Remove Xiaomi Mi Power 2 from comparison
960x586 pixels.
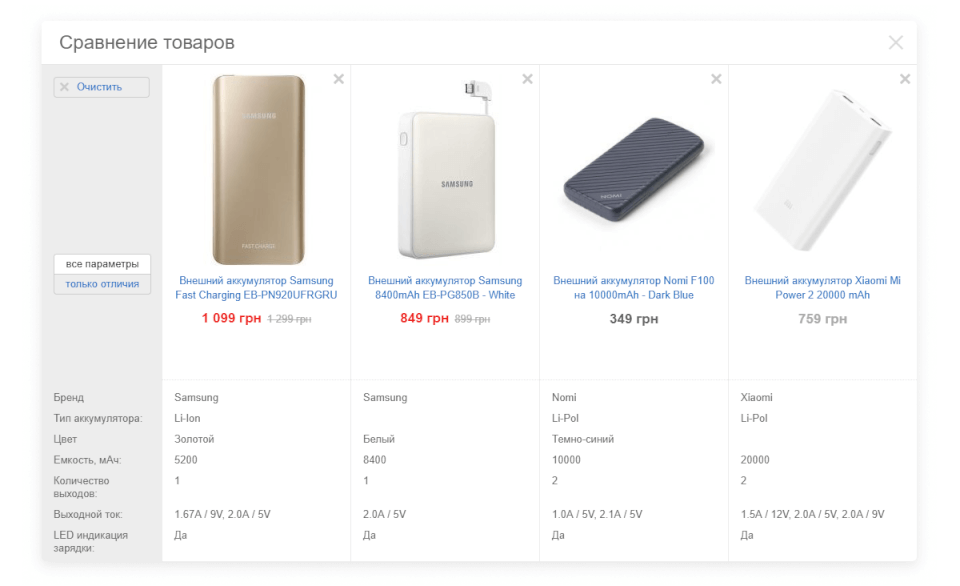tap(905, 80)
